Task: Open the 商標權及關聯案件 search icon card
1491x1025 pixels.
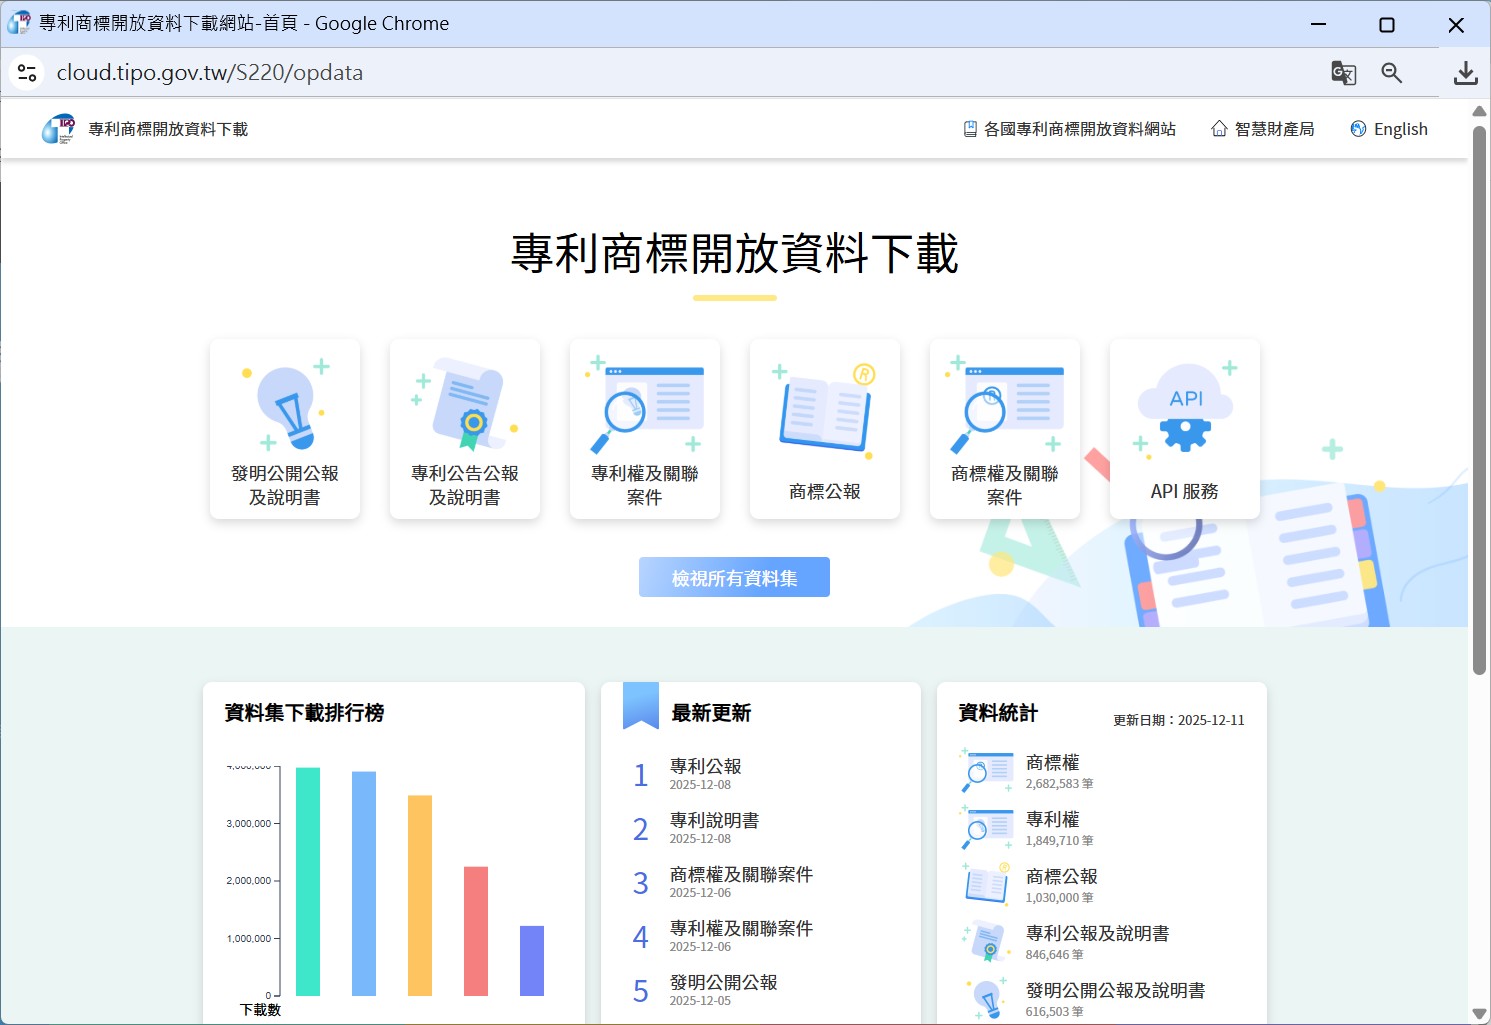Action: pyautogui.click(x=1004, y=405)
